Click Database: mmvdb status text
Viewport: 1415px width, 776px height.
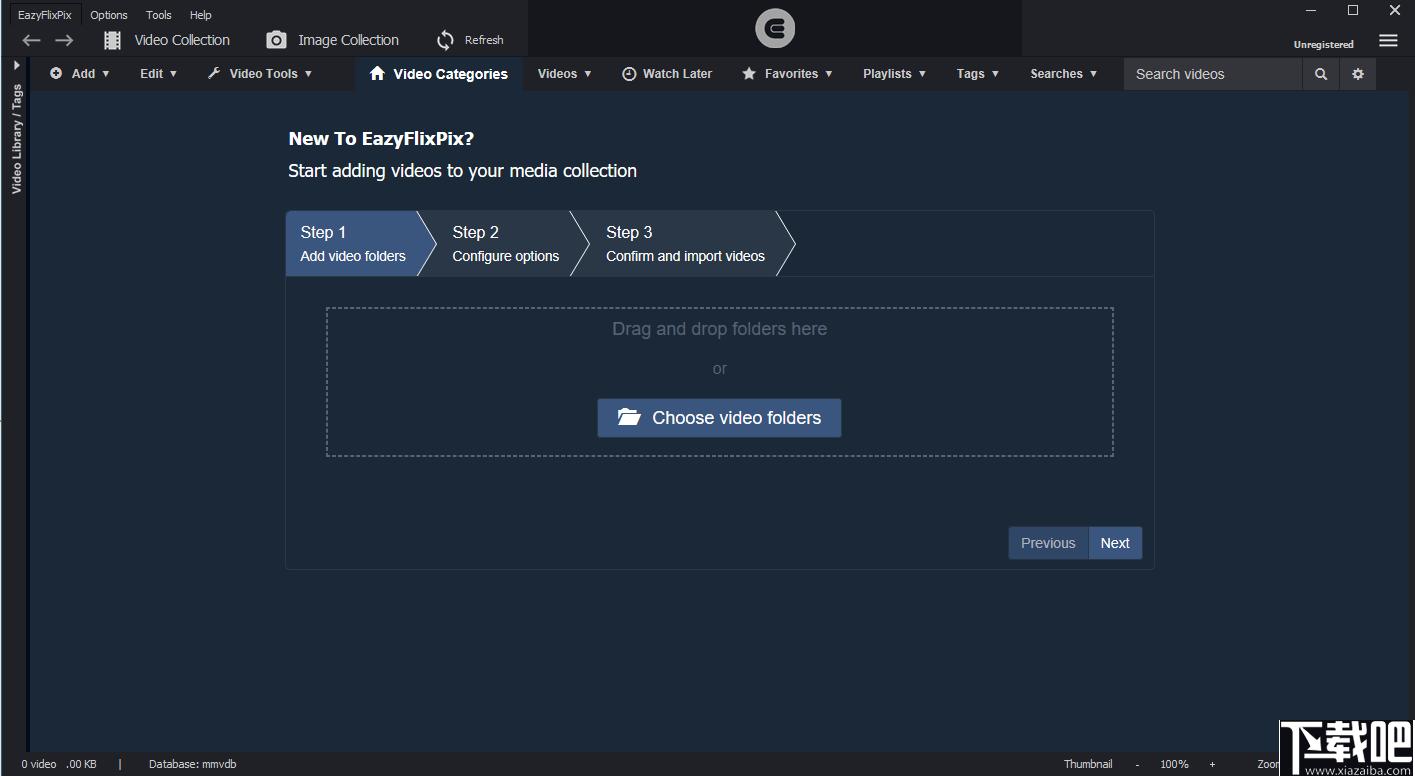[x=192, y=764]
